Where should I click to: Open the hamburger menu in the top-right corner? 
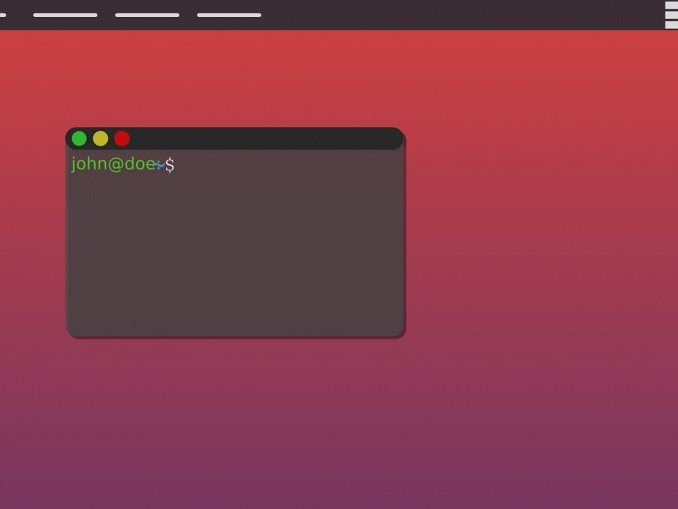coord(671,14)
